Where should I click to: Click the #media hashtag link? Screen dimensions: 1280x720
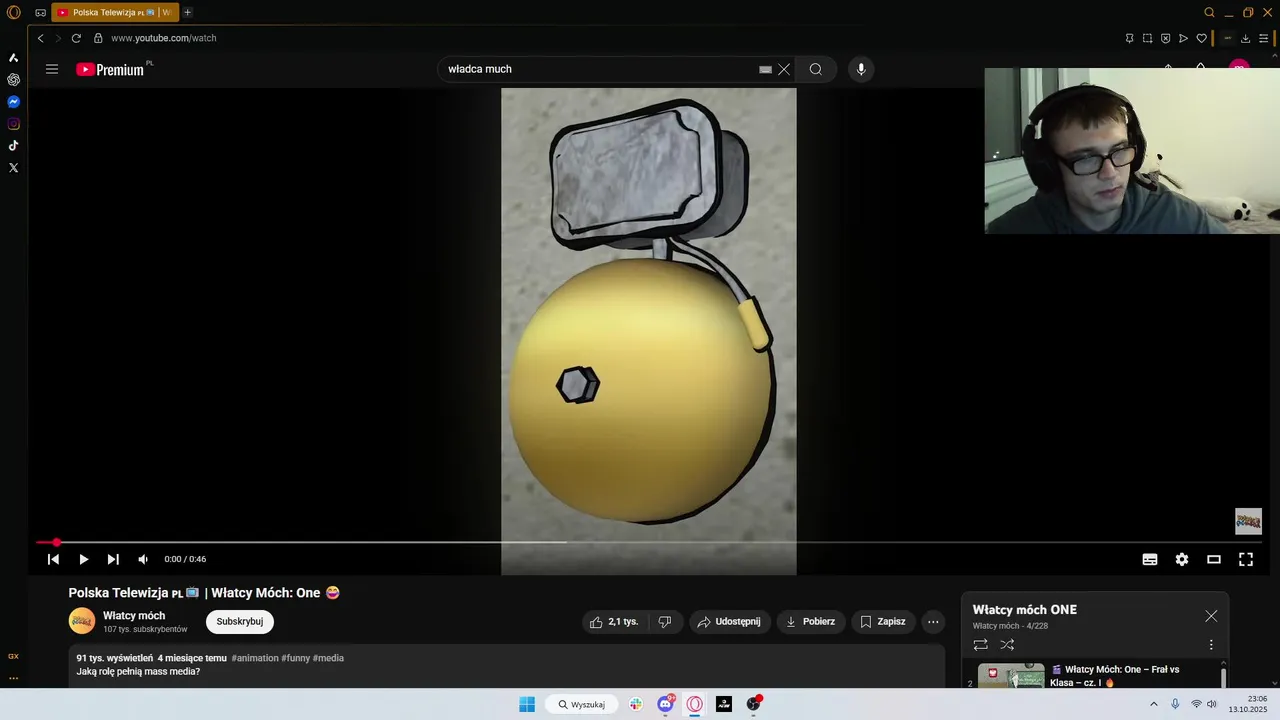pos(328,658)
